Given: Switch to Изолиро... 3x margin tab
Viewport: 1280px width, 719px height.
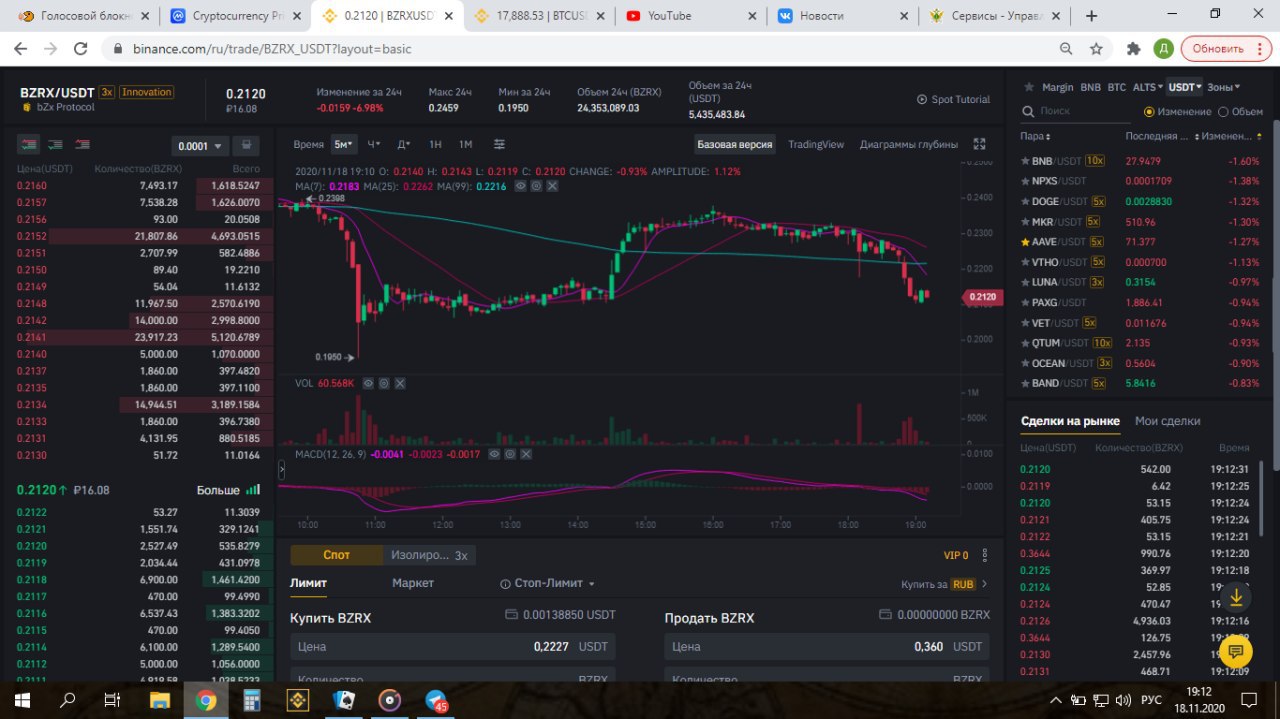Looking at the screenshot, I should tap(429, 555).
